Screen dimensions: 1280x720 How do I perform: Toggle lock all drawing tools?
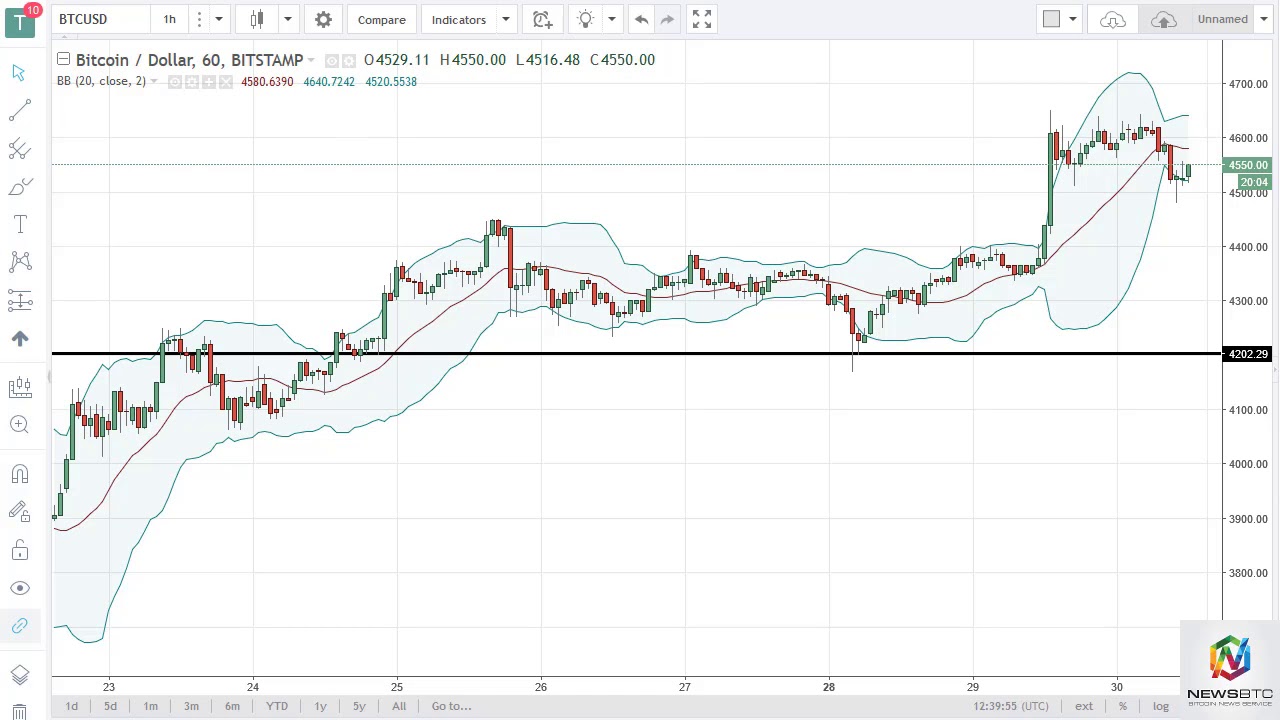click(19, 550)
